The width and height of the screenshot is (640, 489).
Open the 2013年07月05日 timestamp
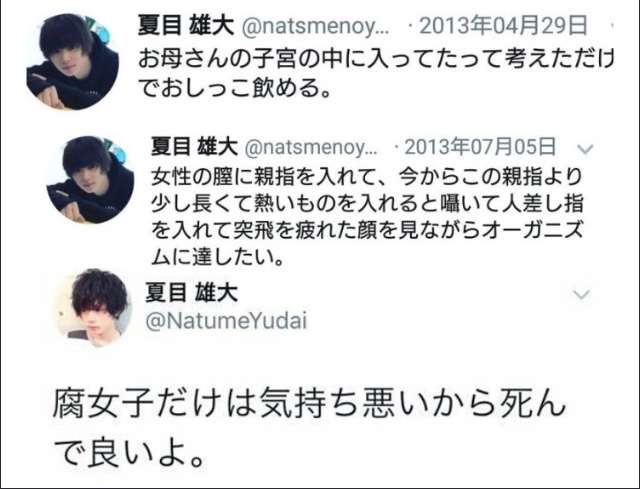[x=480, y=146]
